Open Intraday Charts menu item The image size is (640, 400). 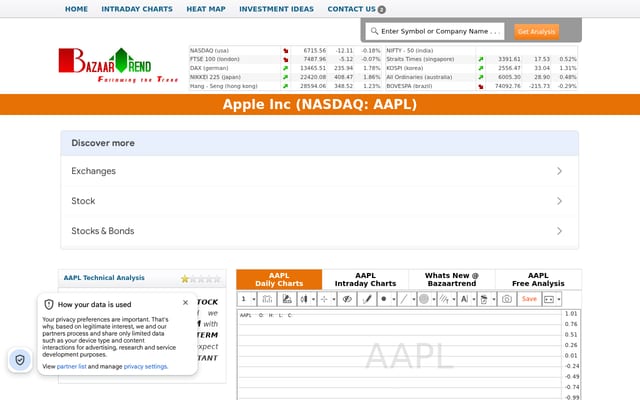(x=137, y=9)
